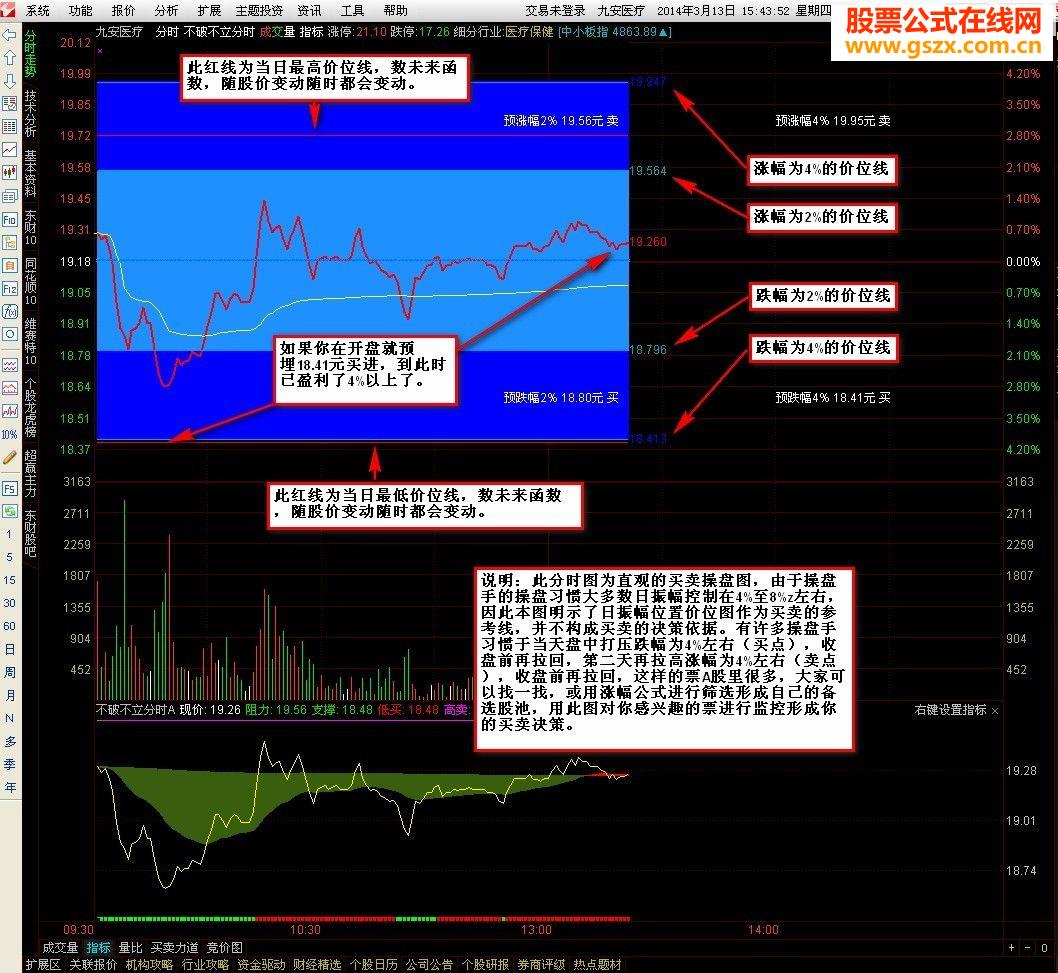The image size is (1058, 973).
Task: Open the 资讯 menu
Action: pyautogui.click(x=309, y=11)
